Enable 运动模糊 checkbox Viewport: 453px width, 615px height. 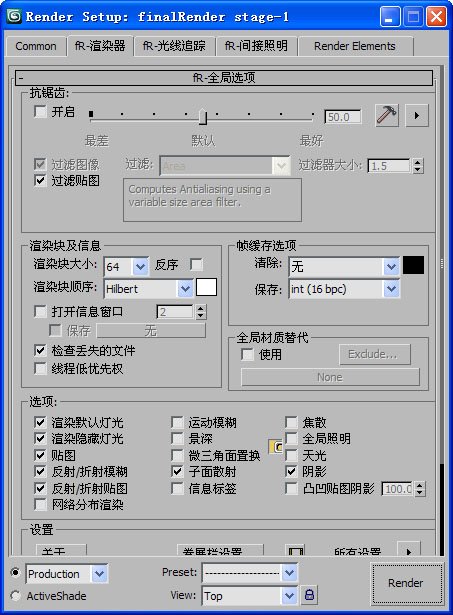[177, 422]
